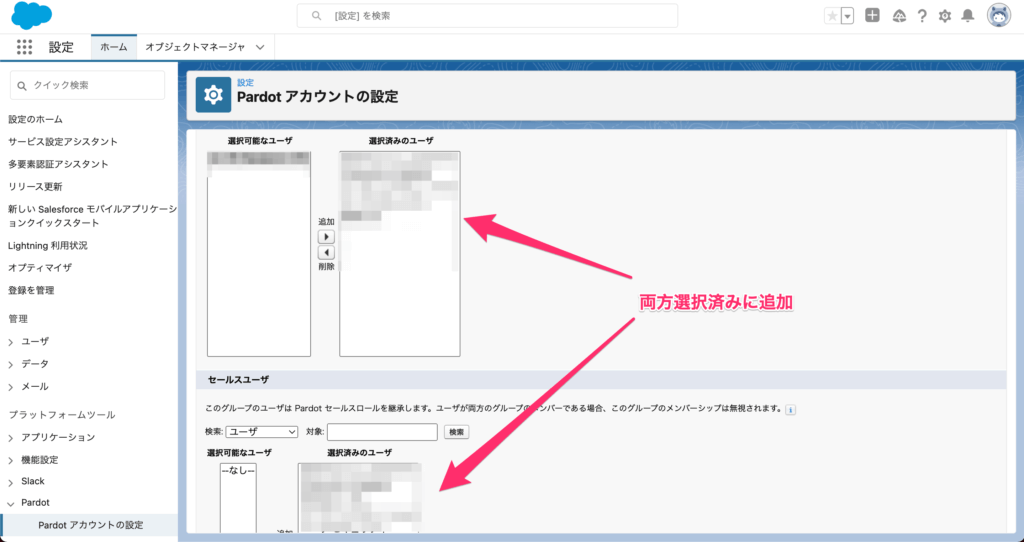Switch to the ホーム tab
Image resolution: width=1024 pixels, height=542 pixels.
point(114,47)
